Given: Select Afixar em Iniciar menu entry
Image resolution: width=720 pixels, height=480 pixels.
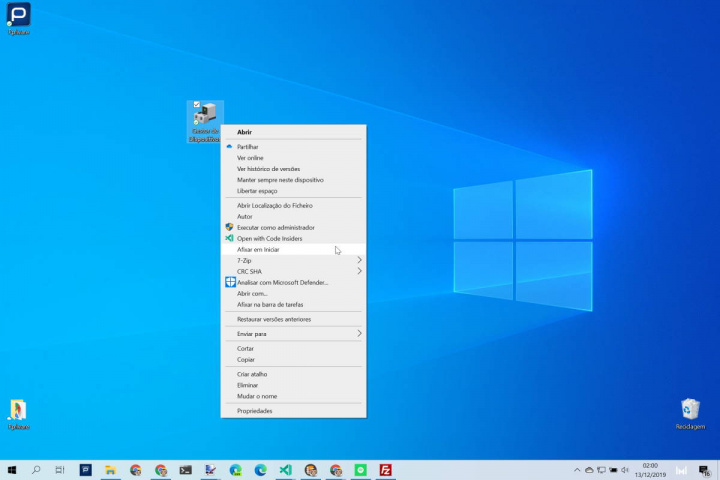Looking at the screenshot, I should pos(258,249).
